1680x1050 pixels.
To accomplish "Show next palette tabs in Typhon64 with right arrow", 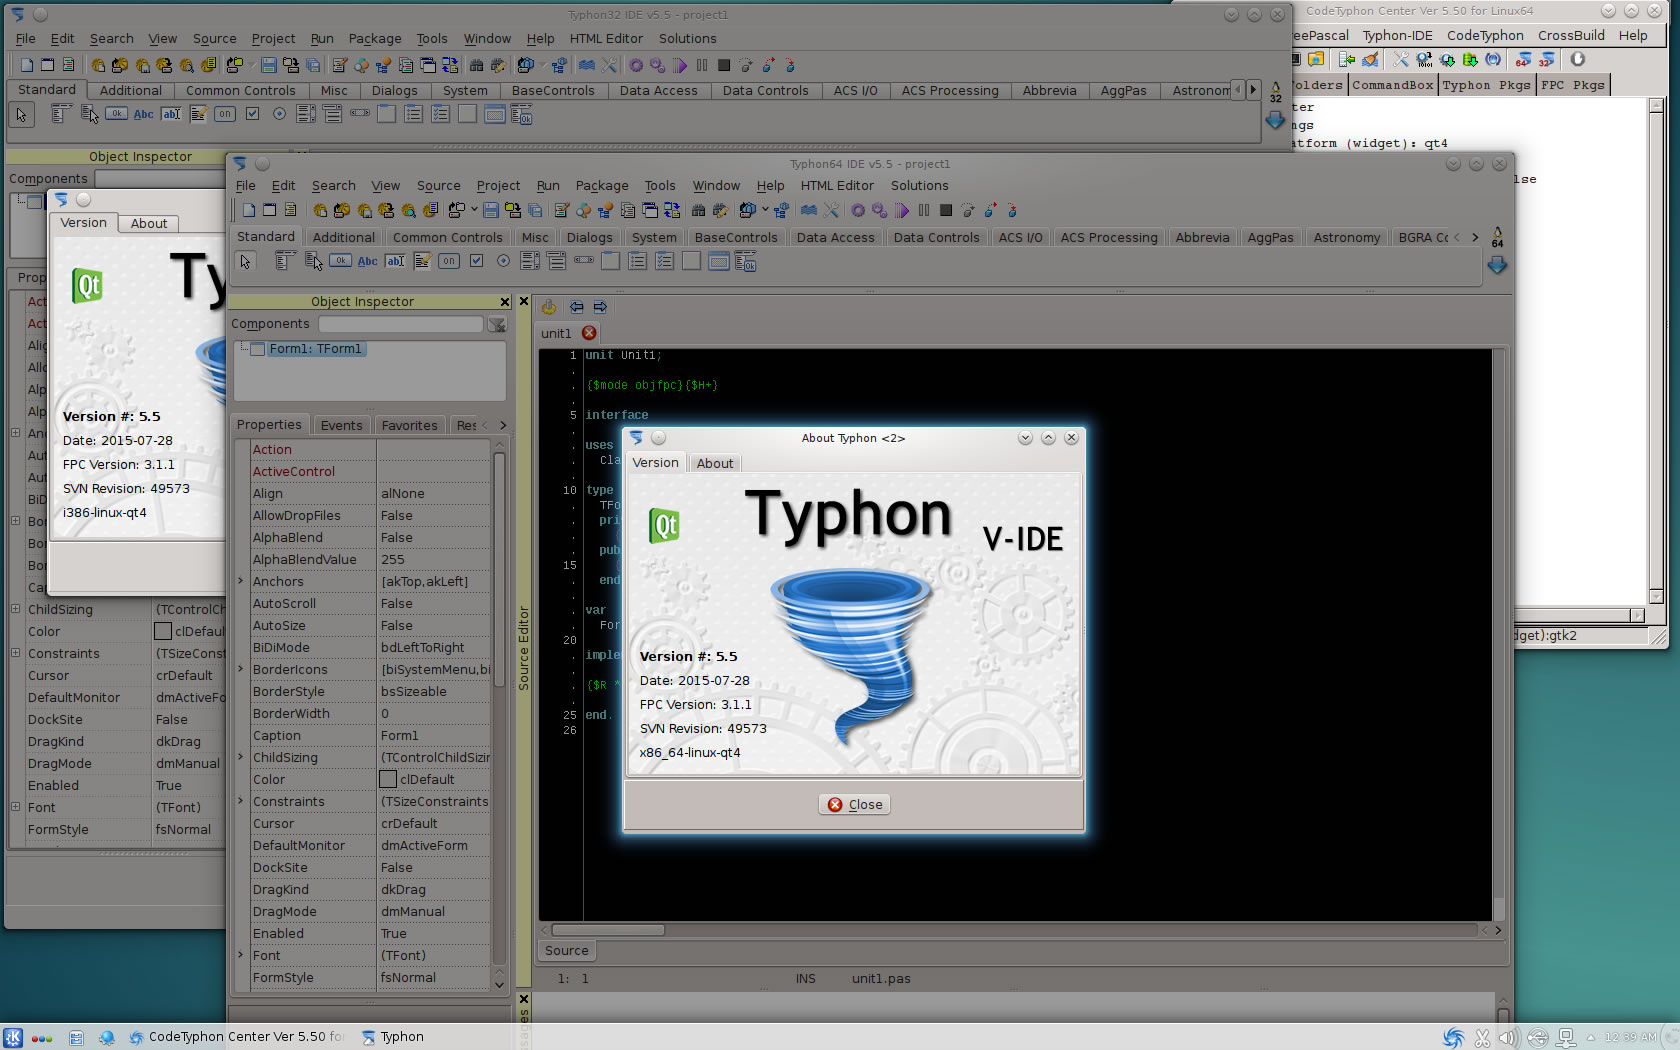I will point(1475,237).
